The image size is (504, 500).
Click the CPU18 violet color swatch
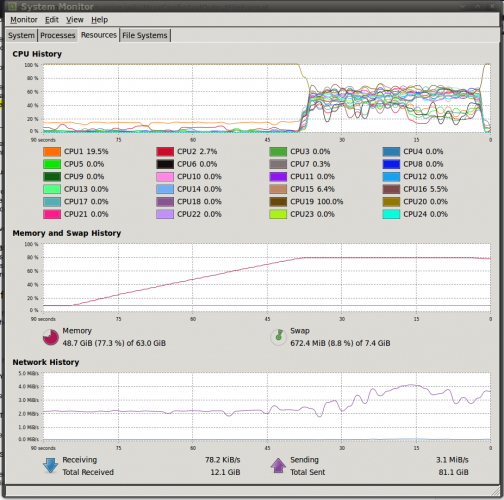point(165,202)
